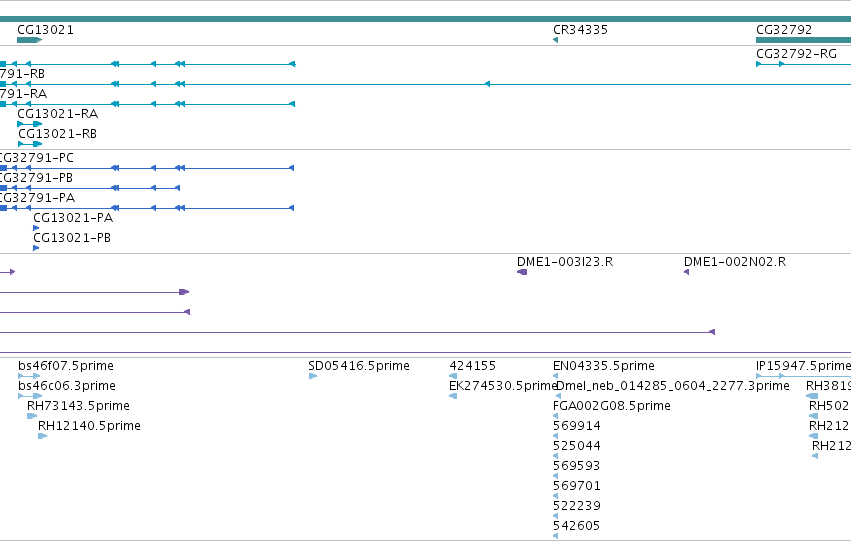
Task: Click the bs46c06.3prime EST label
Action: pos(67,386)
